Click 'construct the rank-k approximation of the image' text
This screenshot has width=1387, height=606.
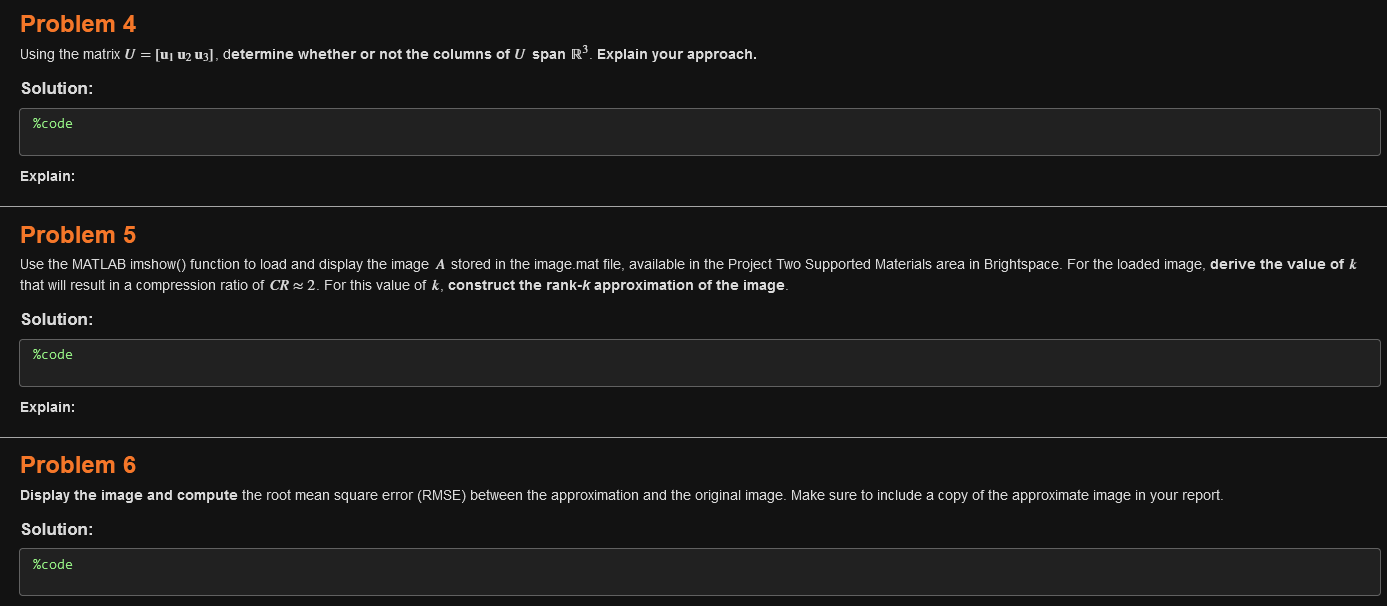coord(616,285)
